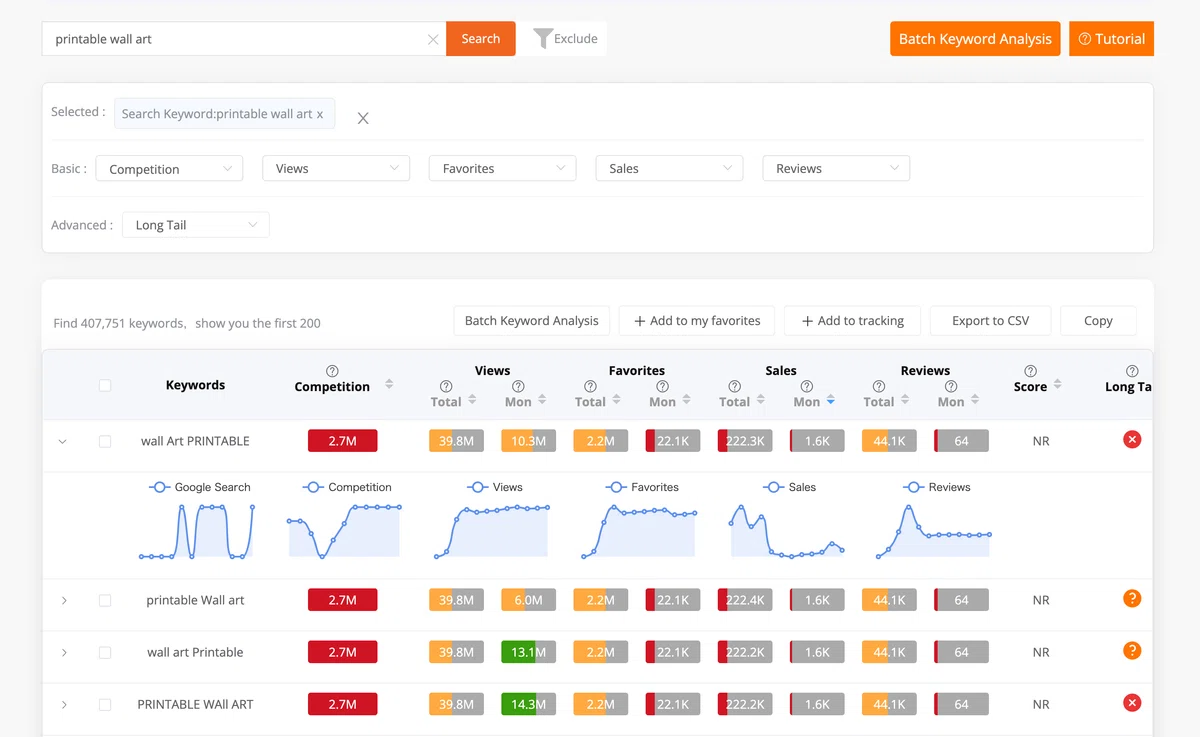Image resolution: width=1200 pixels, height=737 pixels.
Task: Click the orange question icon on printable Wall art row
Action: (x=1132, y=599)
